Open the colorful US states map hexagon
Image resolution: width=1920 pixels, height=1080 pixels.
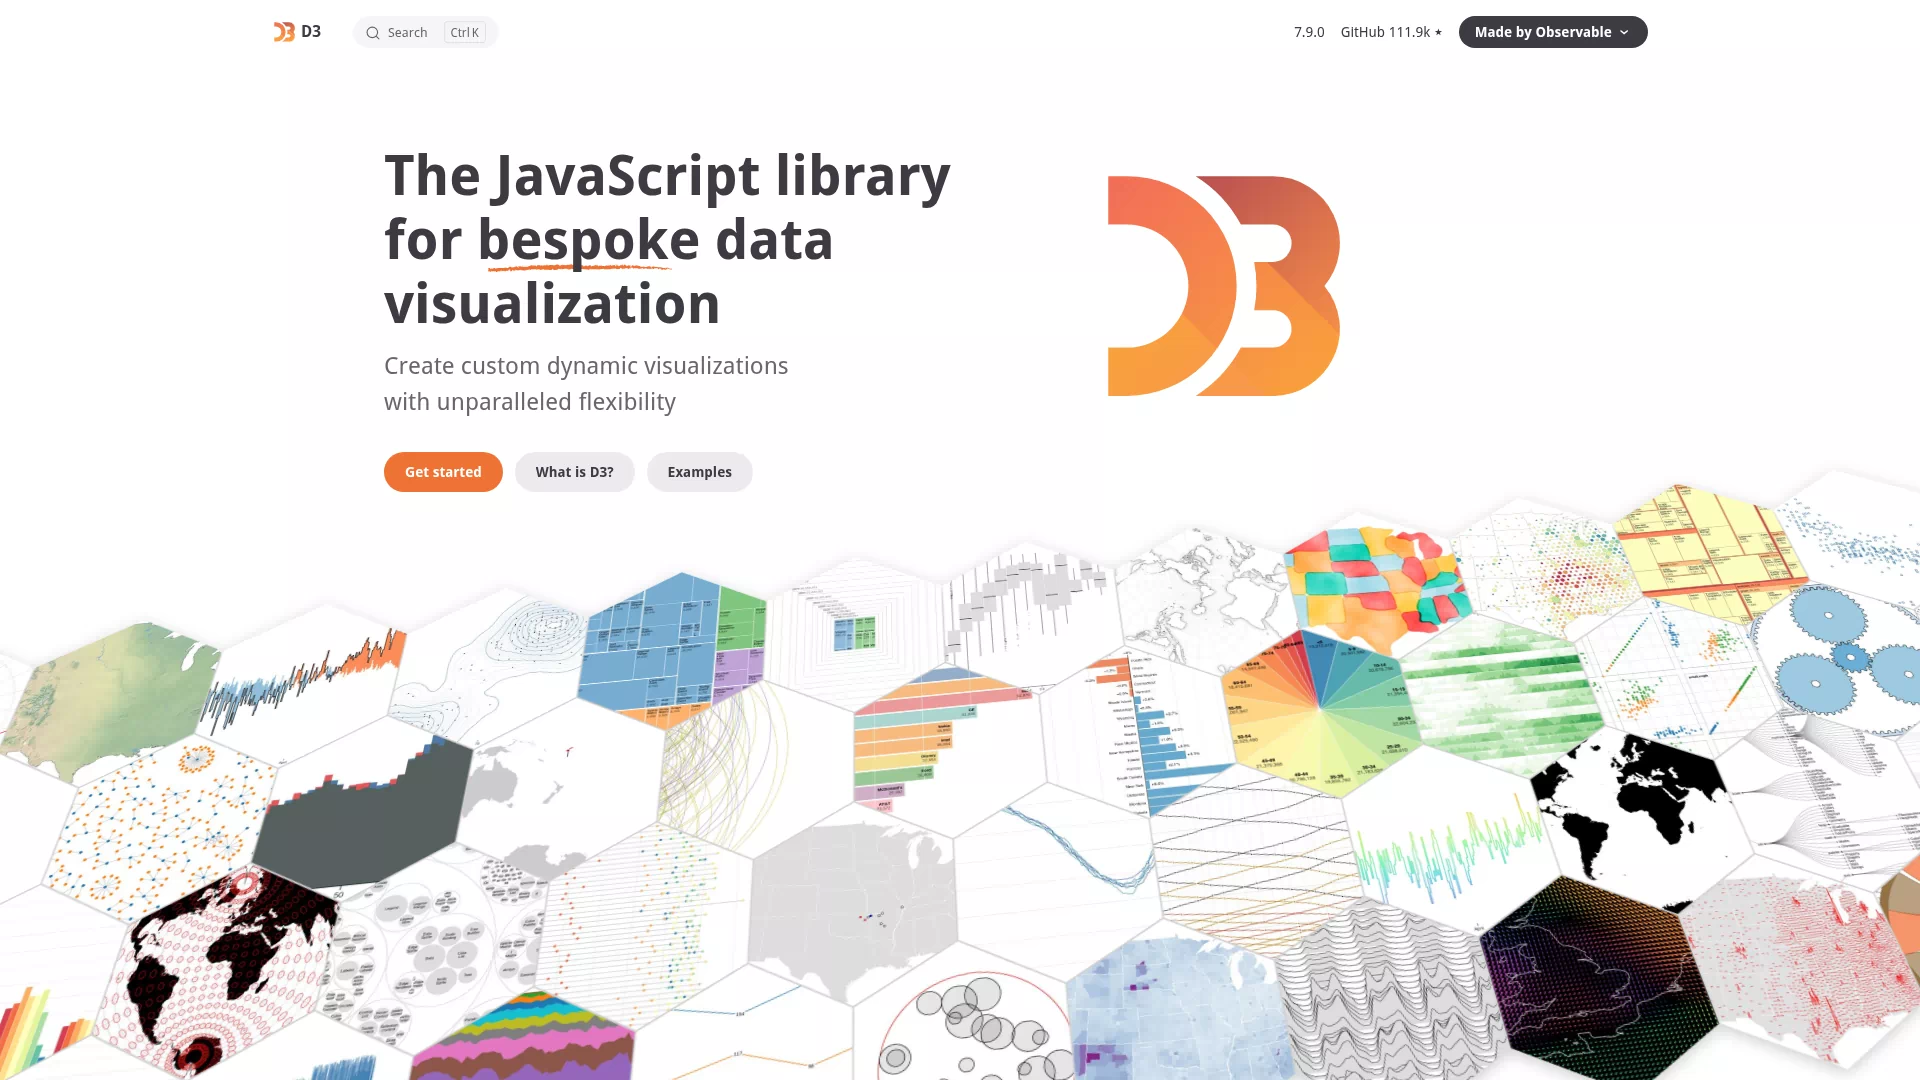(x=1378, y=590)
